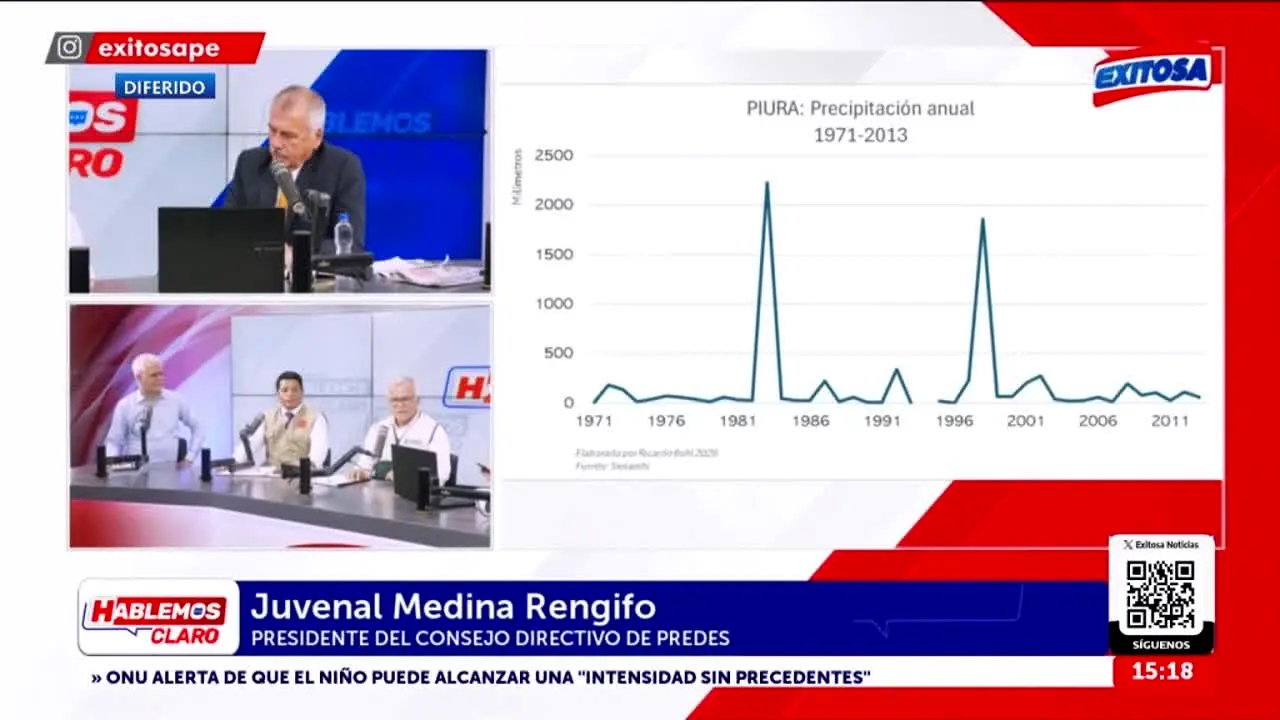Click the Hablemos Claro show logo
The image size is (1280, 720).
point(158,618)
